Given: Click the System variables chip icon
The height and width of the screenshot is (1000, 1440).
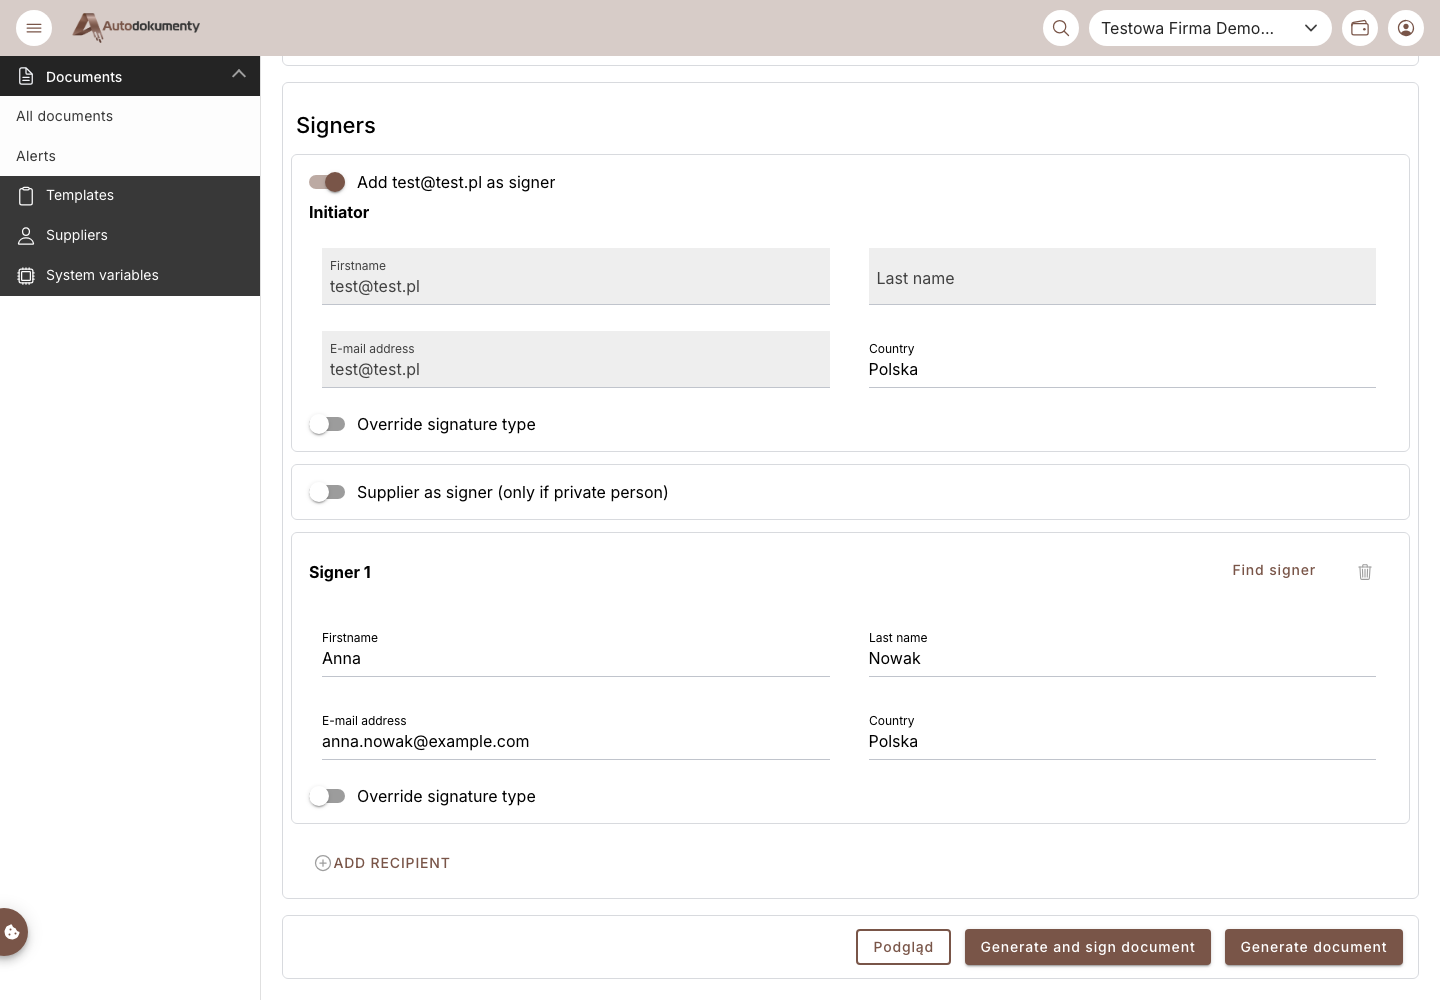Looking at the screenshot, I should [x=26, y=275].
